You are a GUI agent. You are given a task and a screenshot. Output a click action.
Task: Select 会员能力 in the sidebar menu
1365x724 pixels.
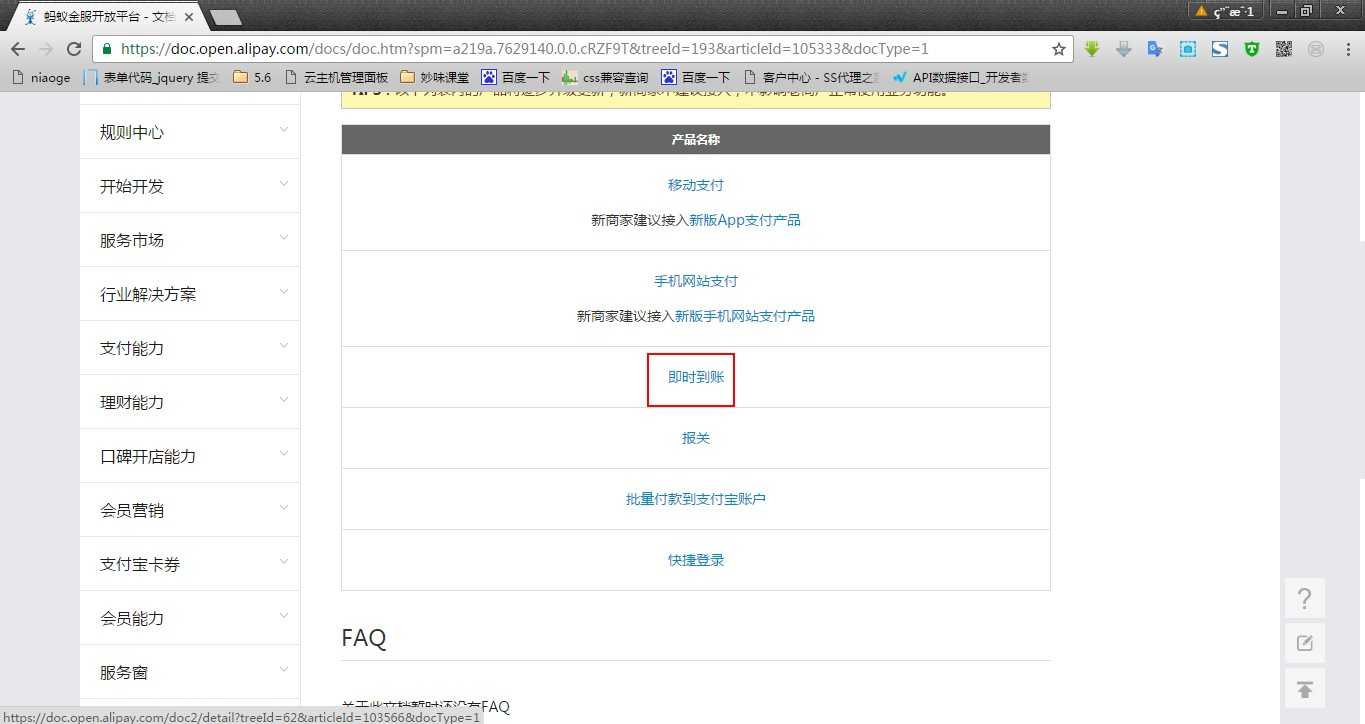tap(190, 618)
